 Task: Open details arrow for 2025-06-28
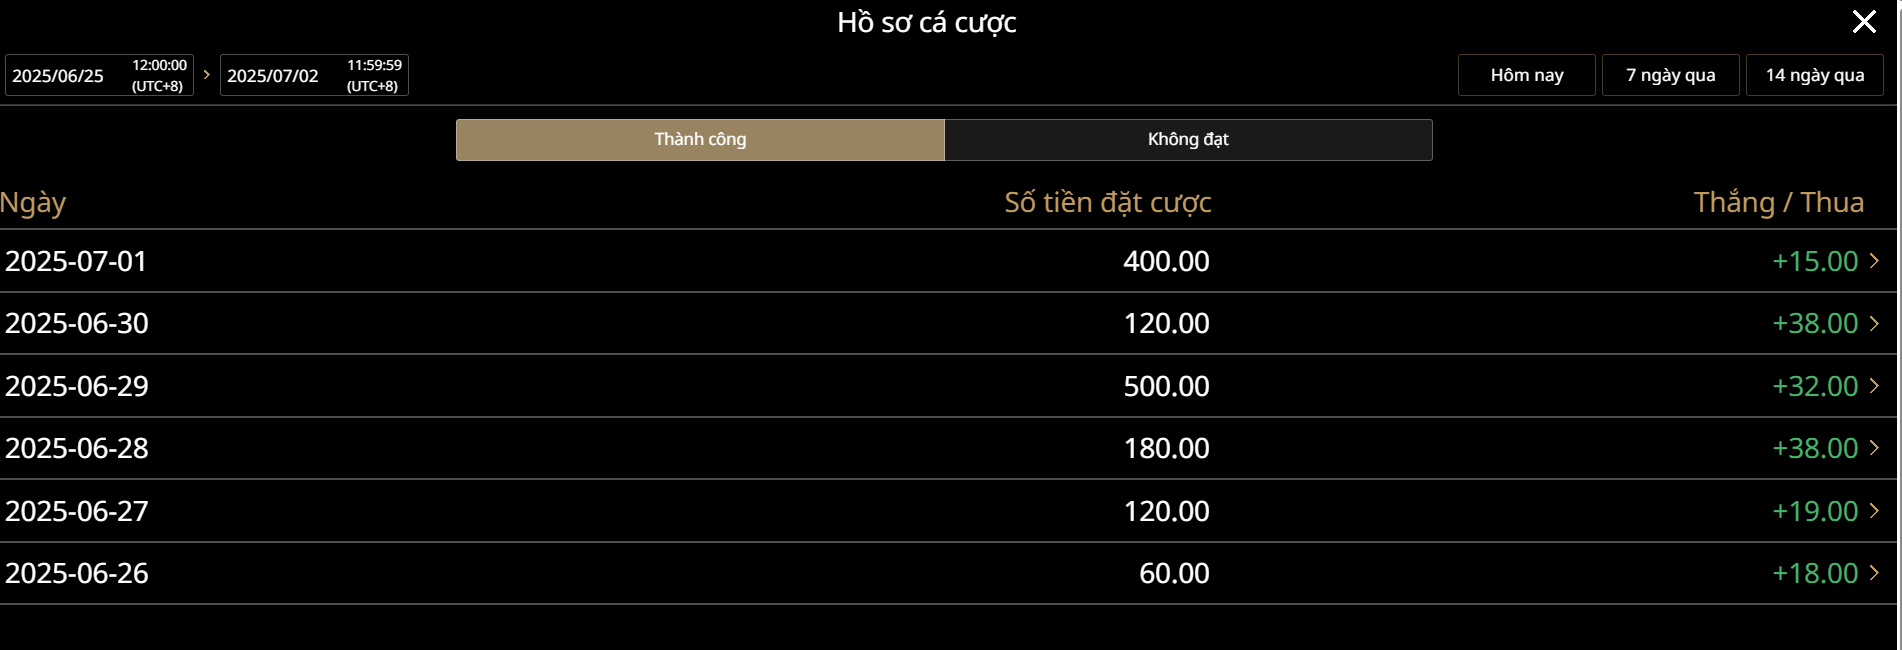tap(1874, 448)
